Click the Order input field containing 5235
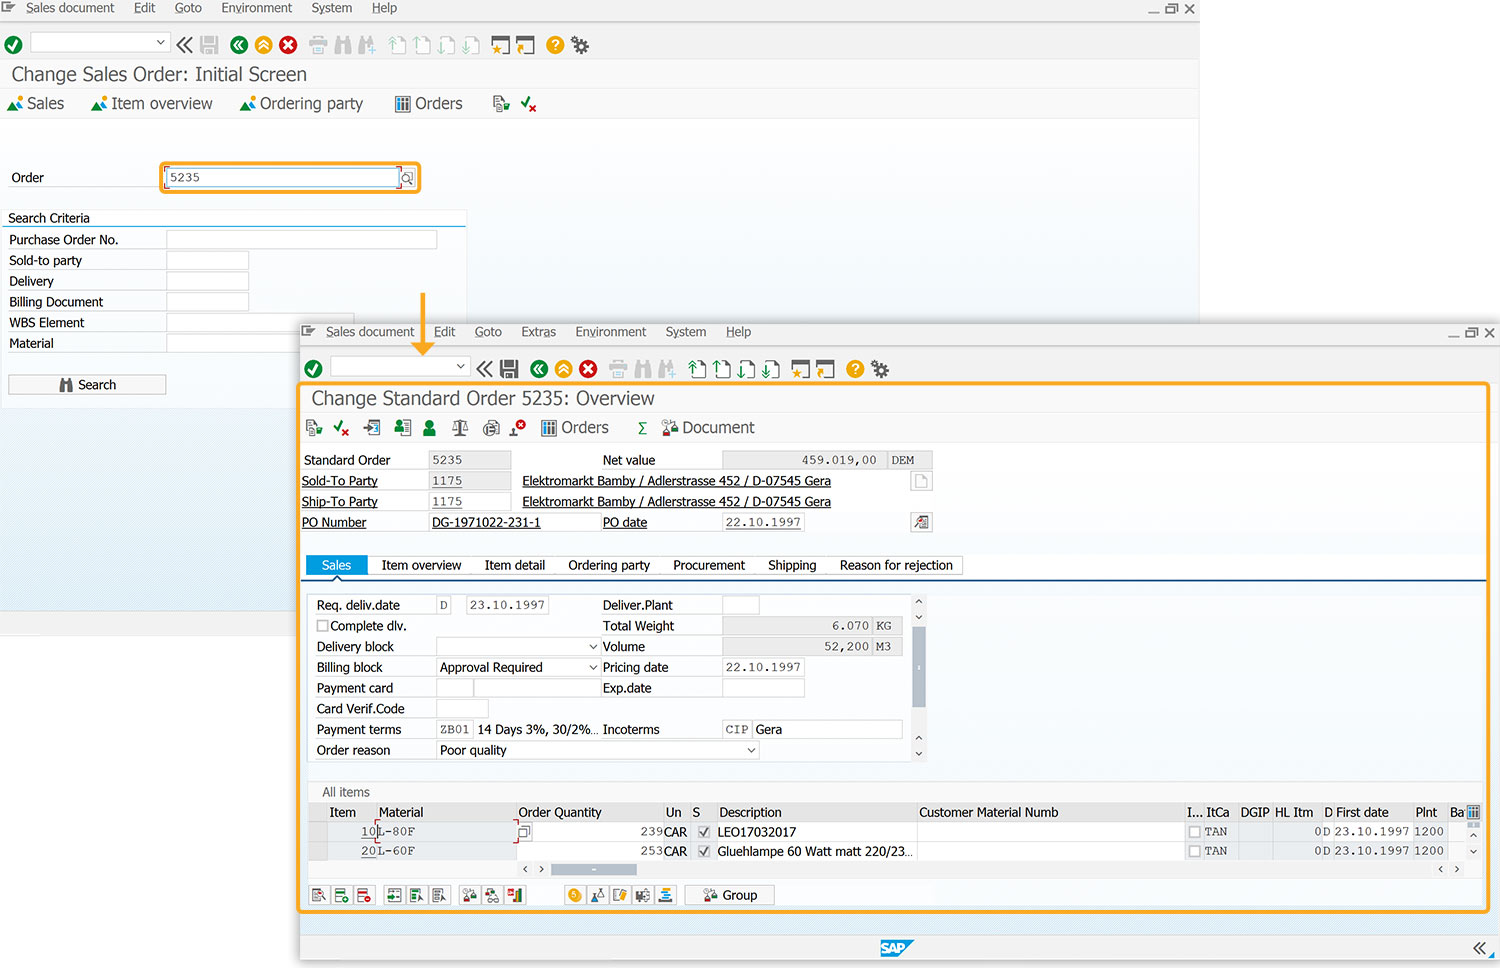Viewport: 1500px width, 968px height. click(x=282, y=178)
